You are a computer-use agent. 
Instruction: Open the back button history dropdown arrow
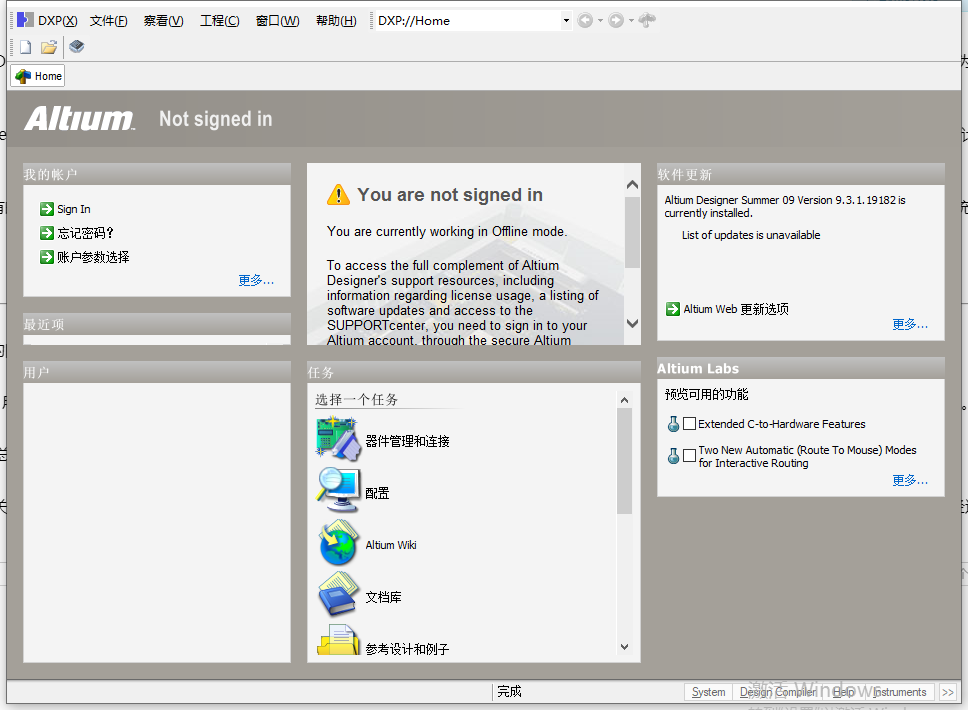600,21
